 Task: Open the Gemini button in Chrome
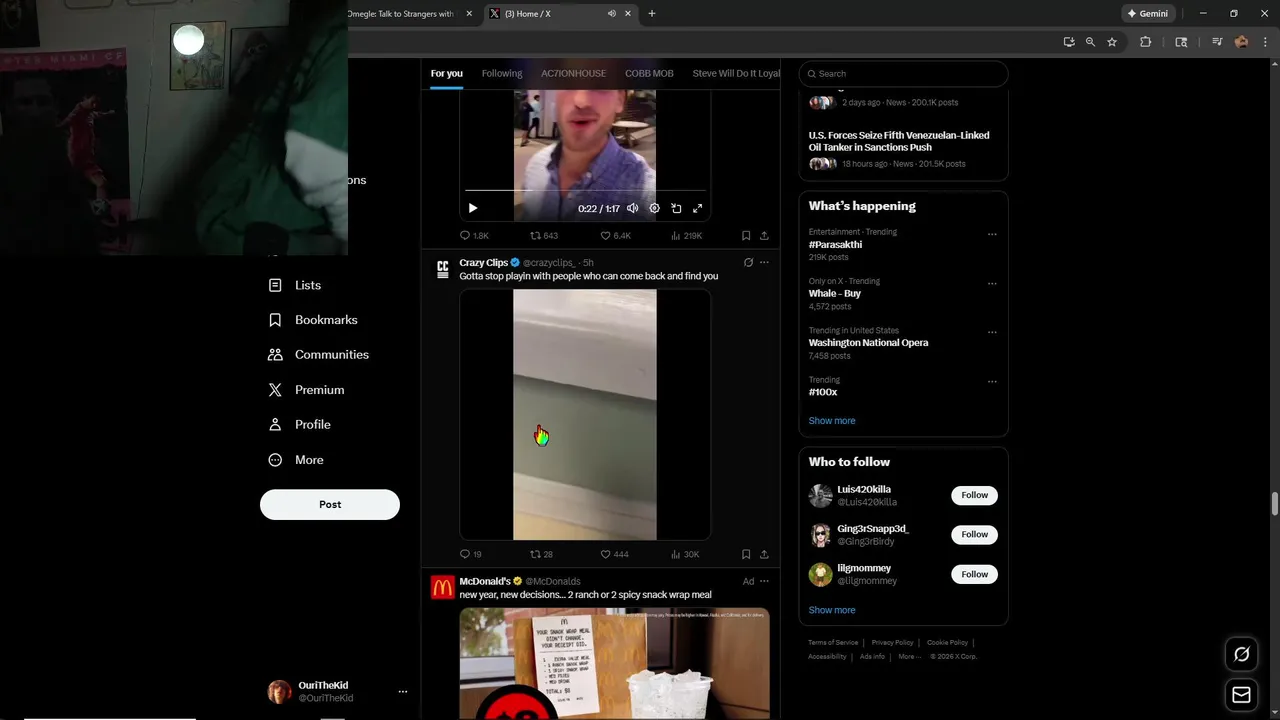(1148, 14)
